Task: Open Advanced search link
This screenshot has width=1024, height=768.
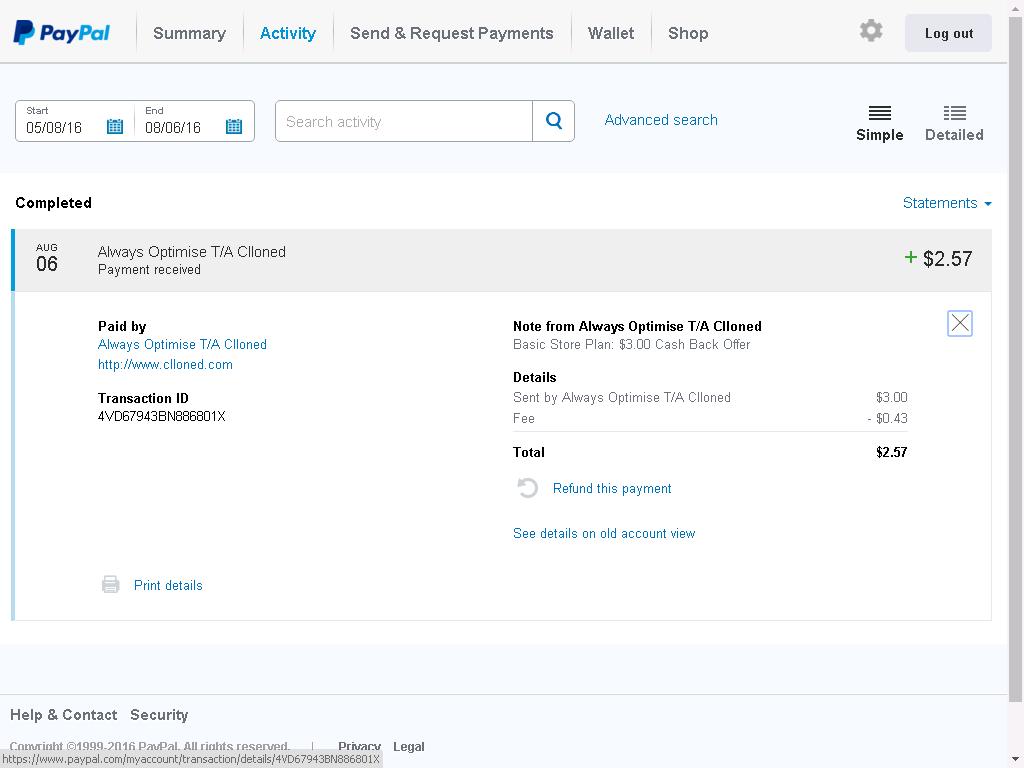Action: (x=661, y=120)
